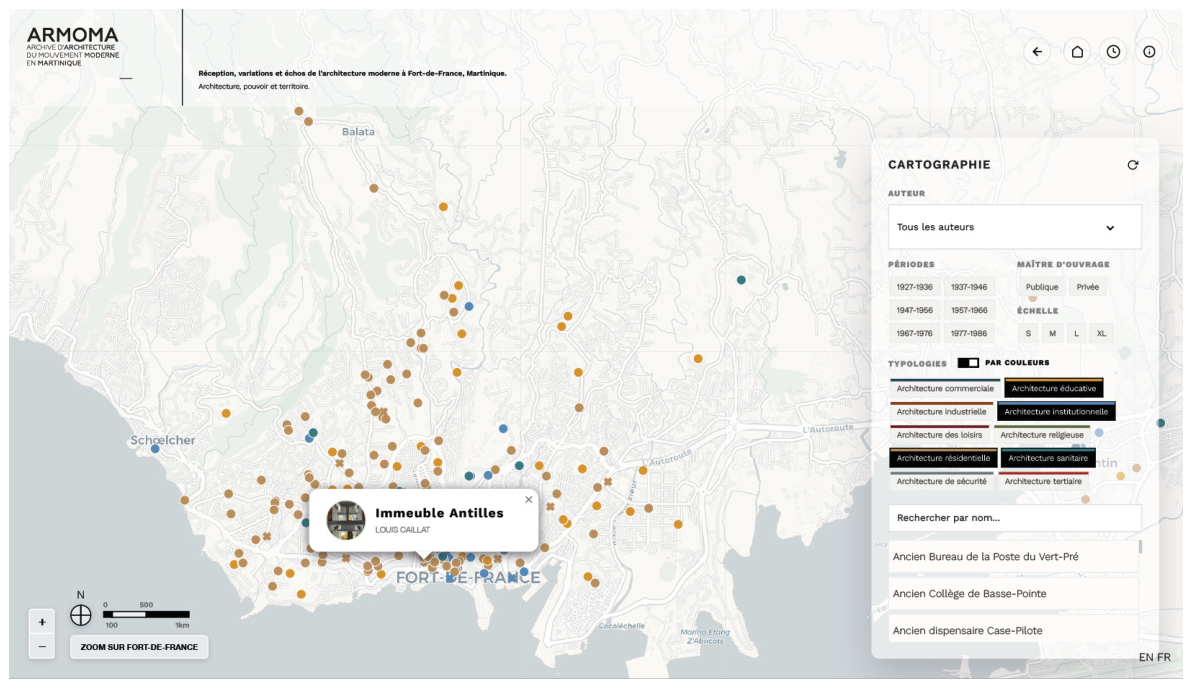Enable the Architecture commerciale filter
This screenshot has height=687, width=1191.
[x=945, y=388]
